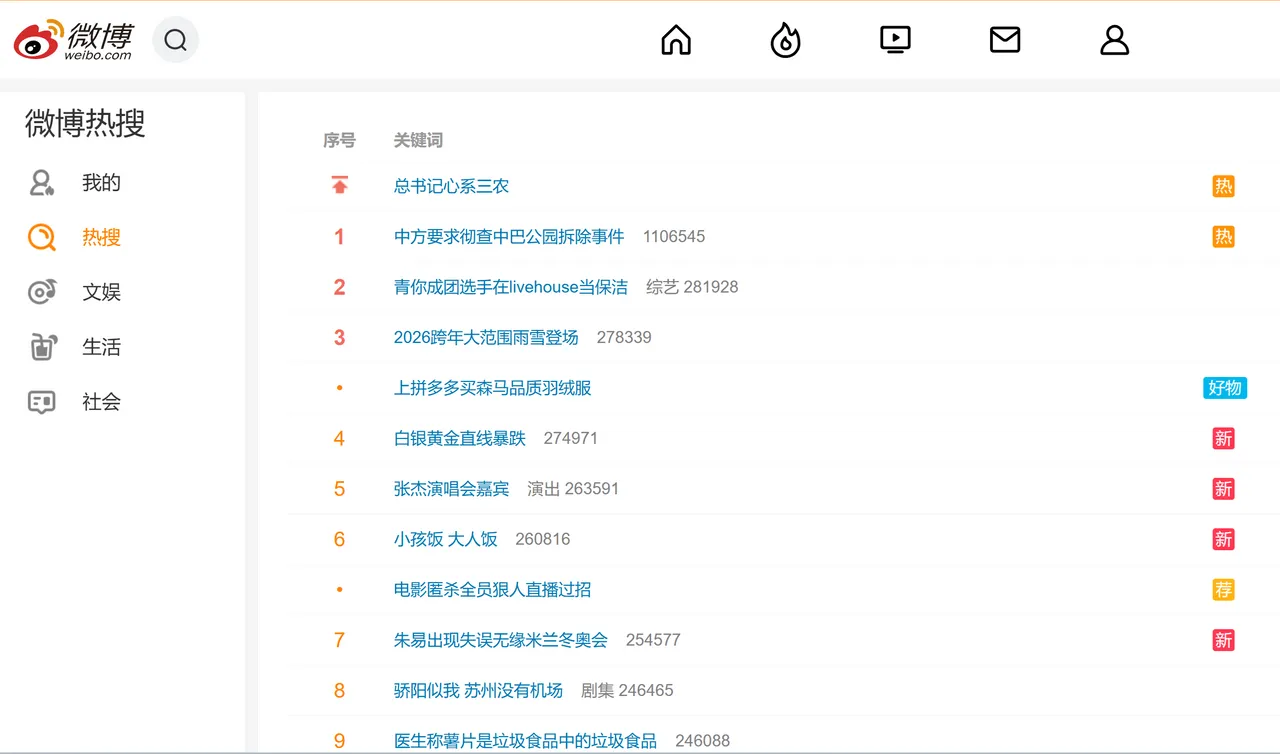Select the person icon beside 我的
Image resolution: width=1280 pixels, height=754 pixels.
41,182
